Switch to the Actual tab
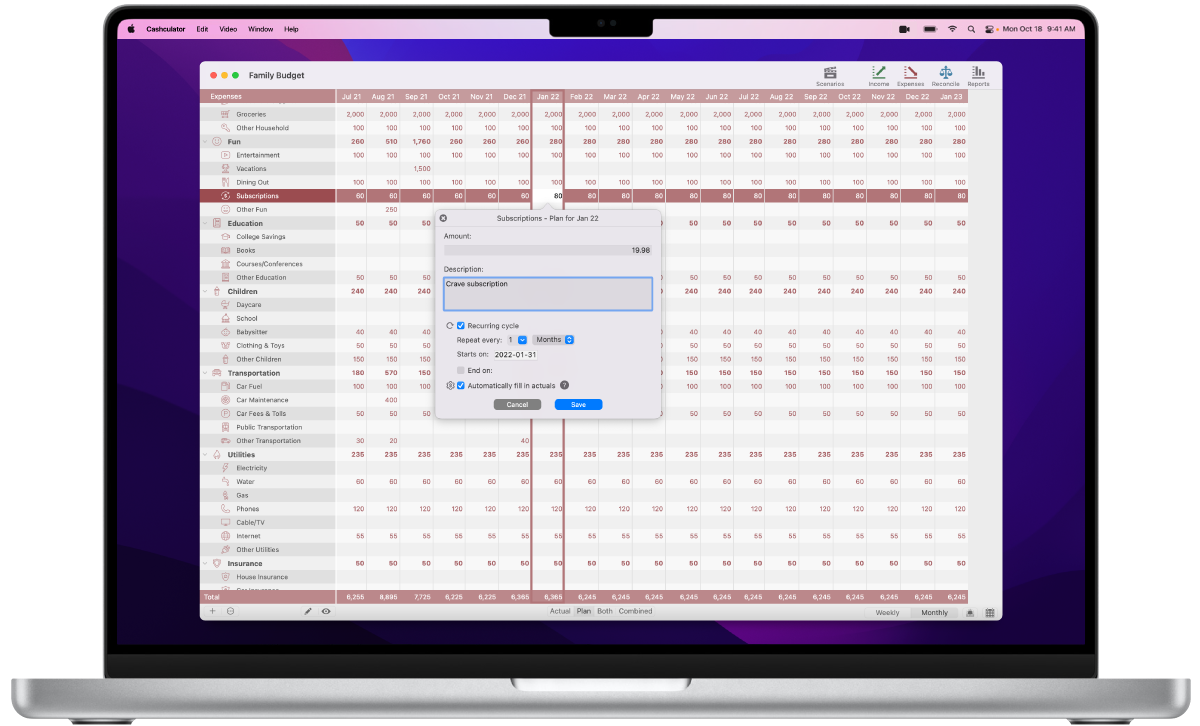 tap(560, 611)
